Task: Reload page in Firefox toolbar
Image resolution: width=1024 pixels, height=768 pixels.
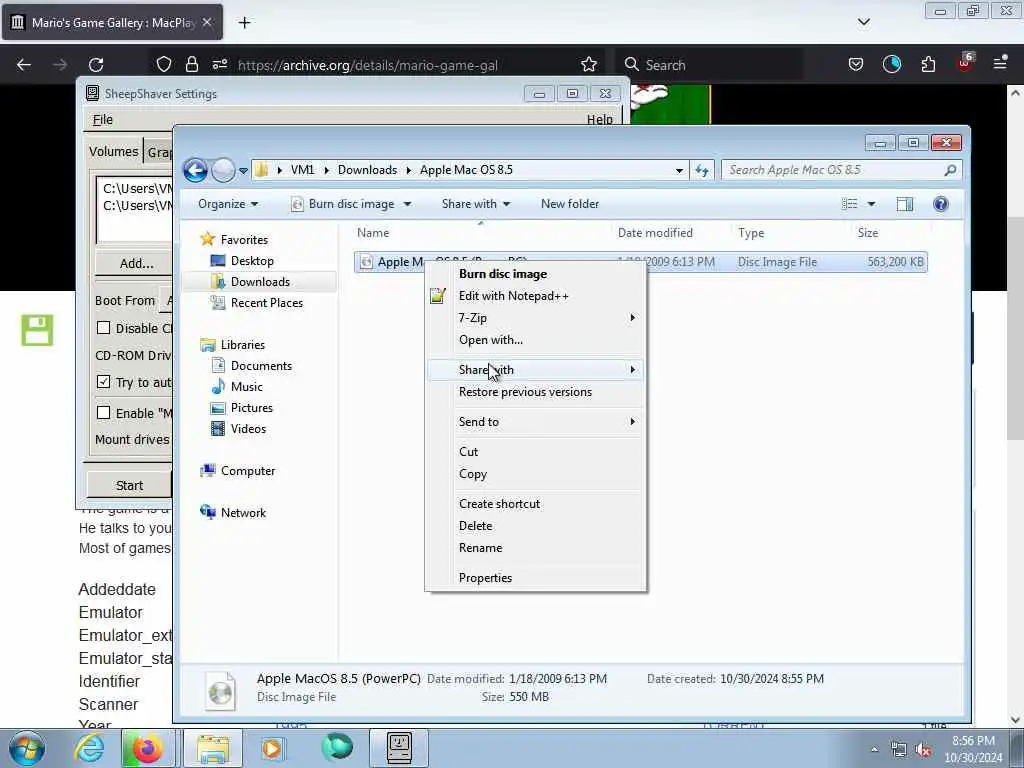Action: coord(96,65)
